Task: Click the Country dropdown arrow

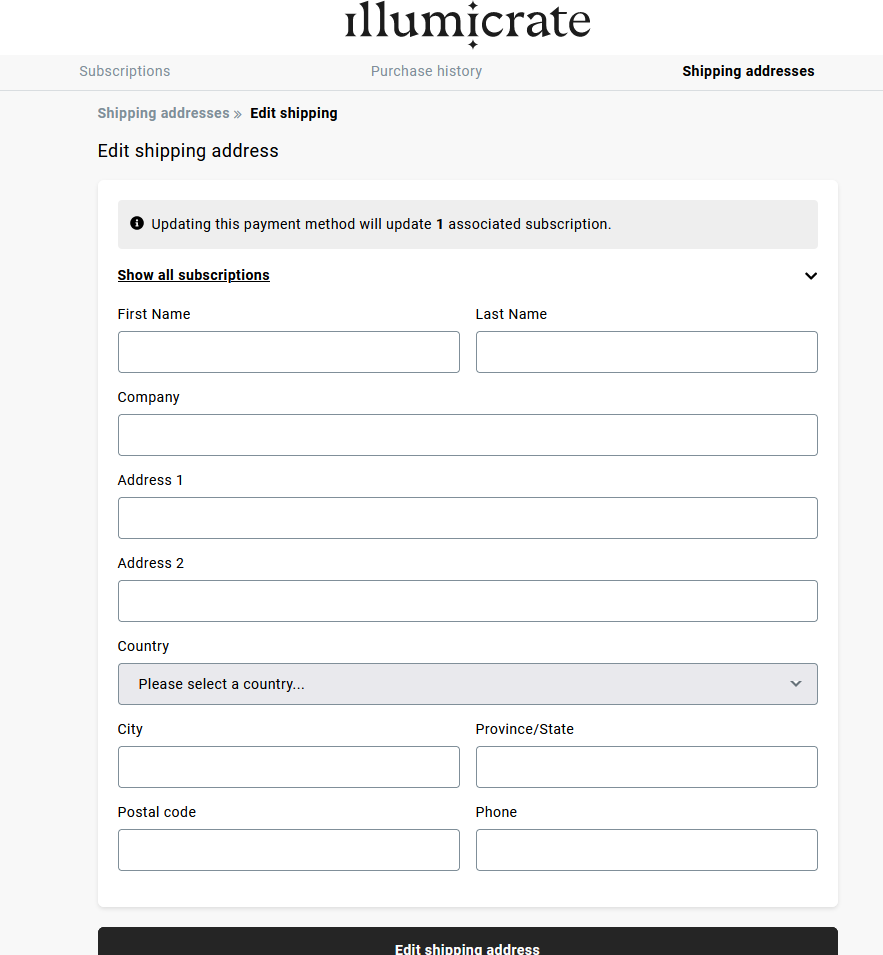Action: [x=796, y=684]
